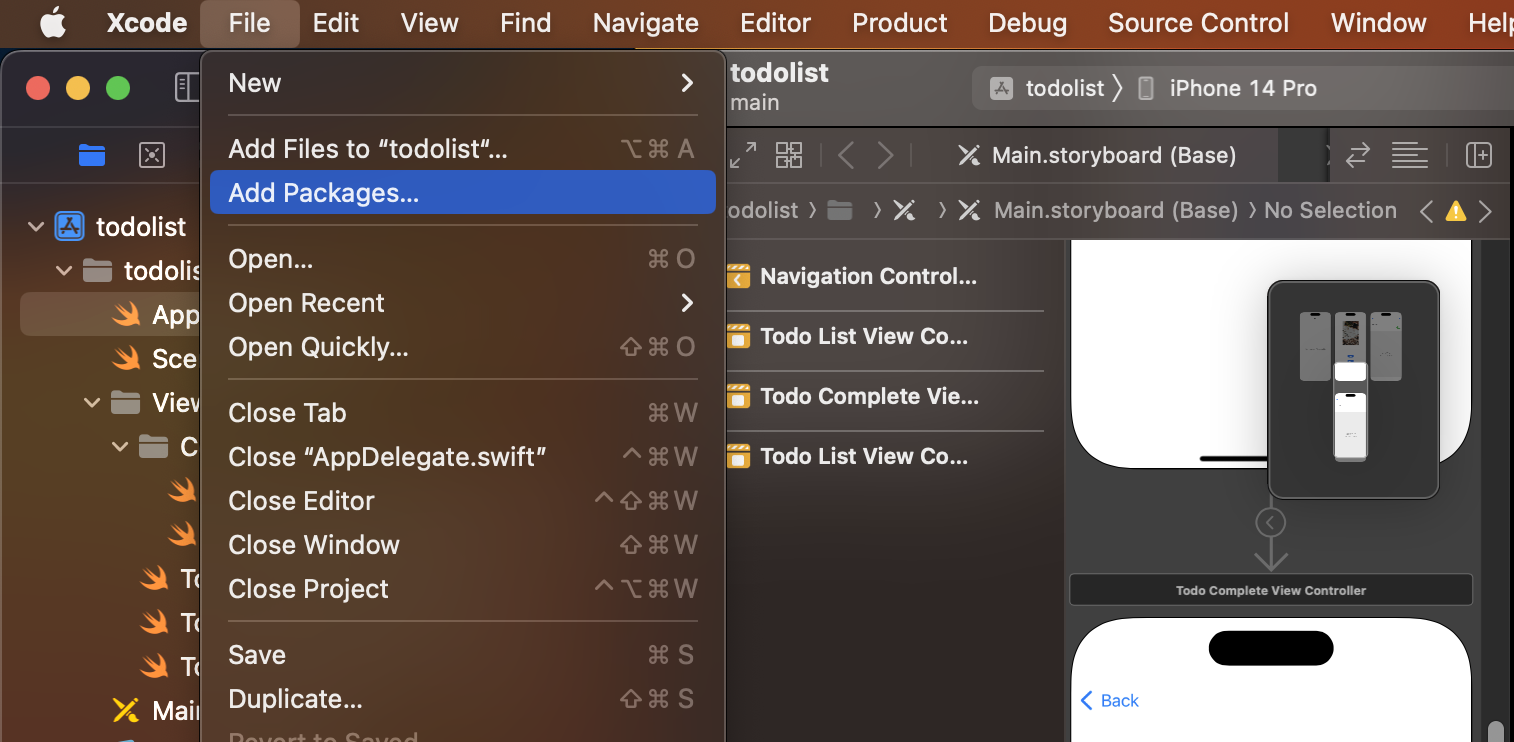Click the expand editor arrows icon

pos(743,155)
